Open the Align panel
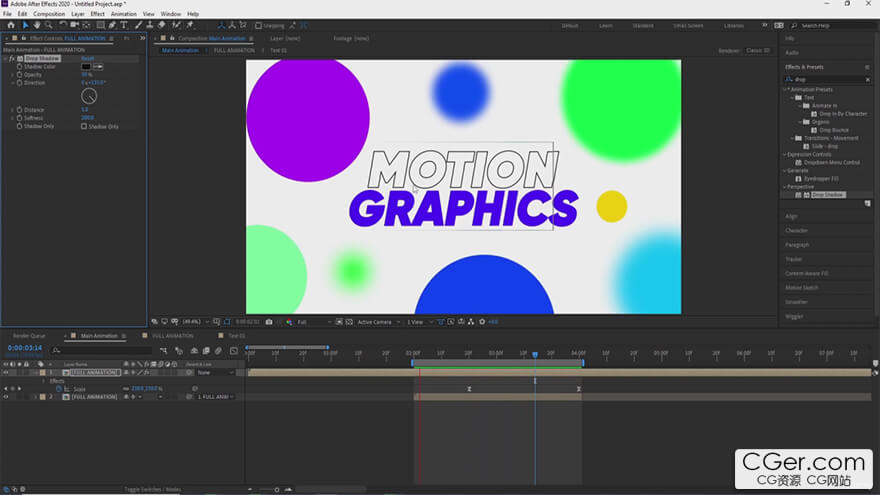 pos(791,216)
